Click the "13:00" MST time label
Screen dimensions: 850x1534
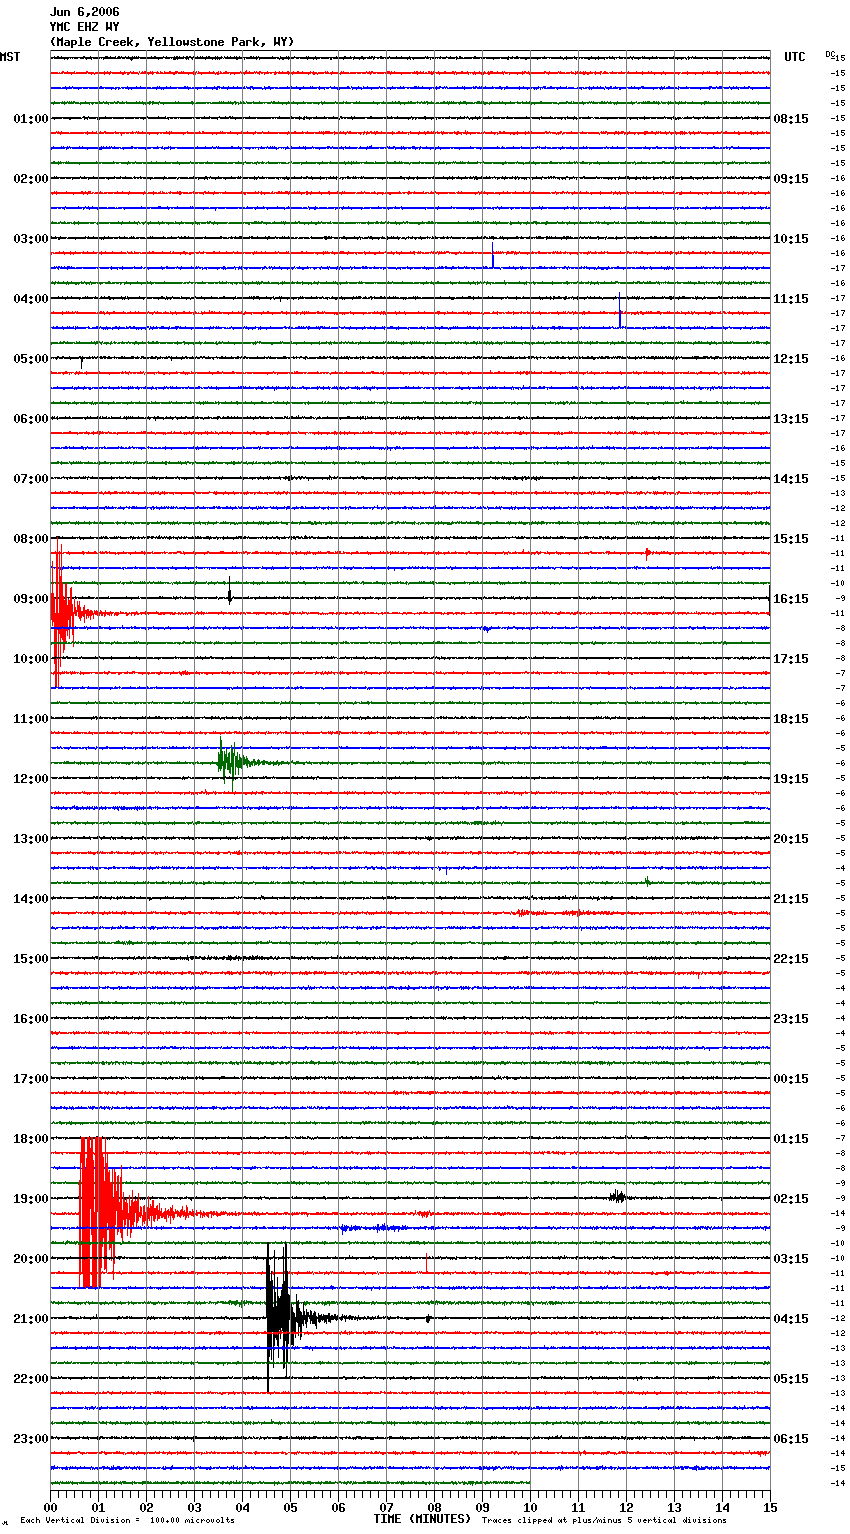[31, 839]
